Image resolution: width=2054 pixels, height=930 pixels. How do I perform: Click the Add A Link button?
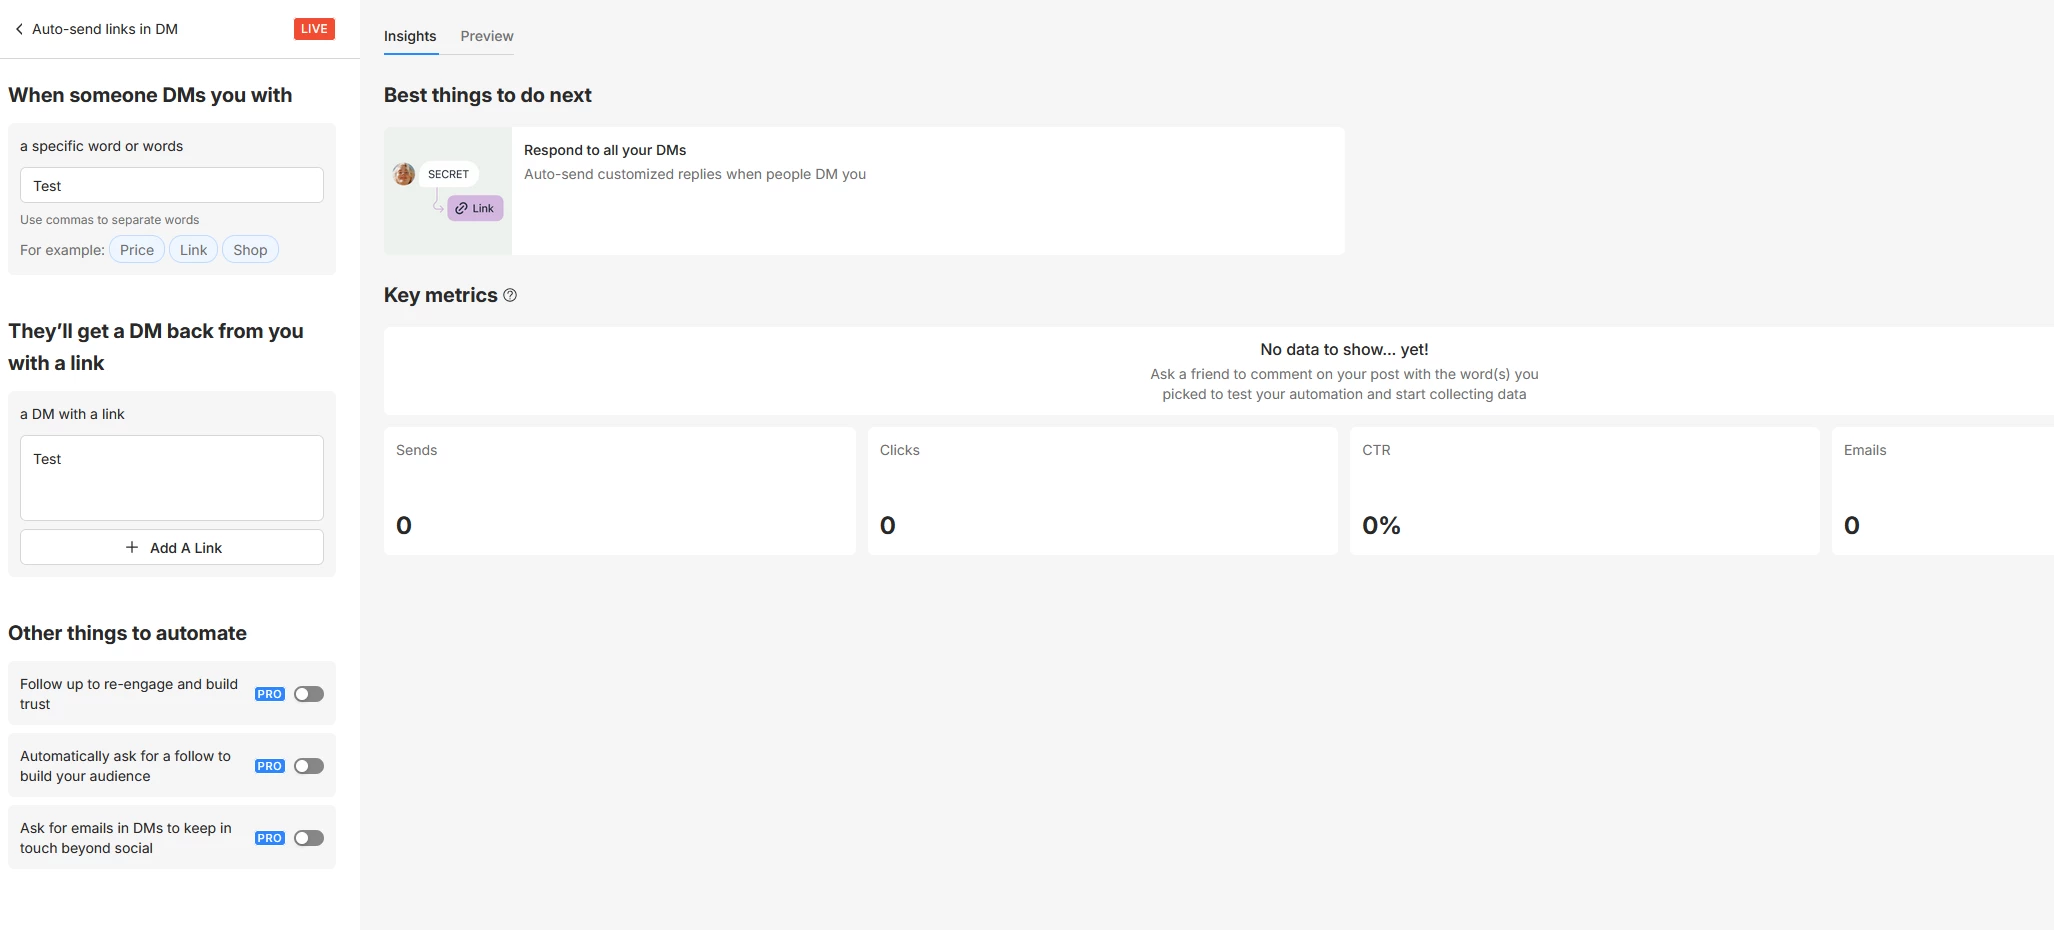(x=172, y=547)
